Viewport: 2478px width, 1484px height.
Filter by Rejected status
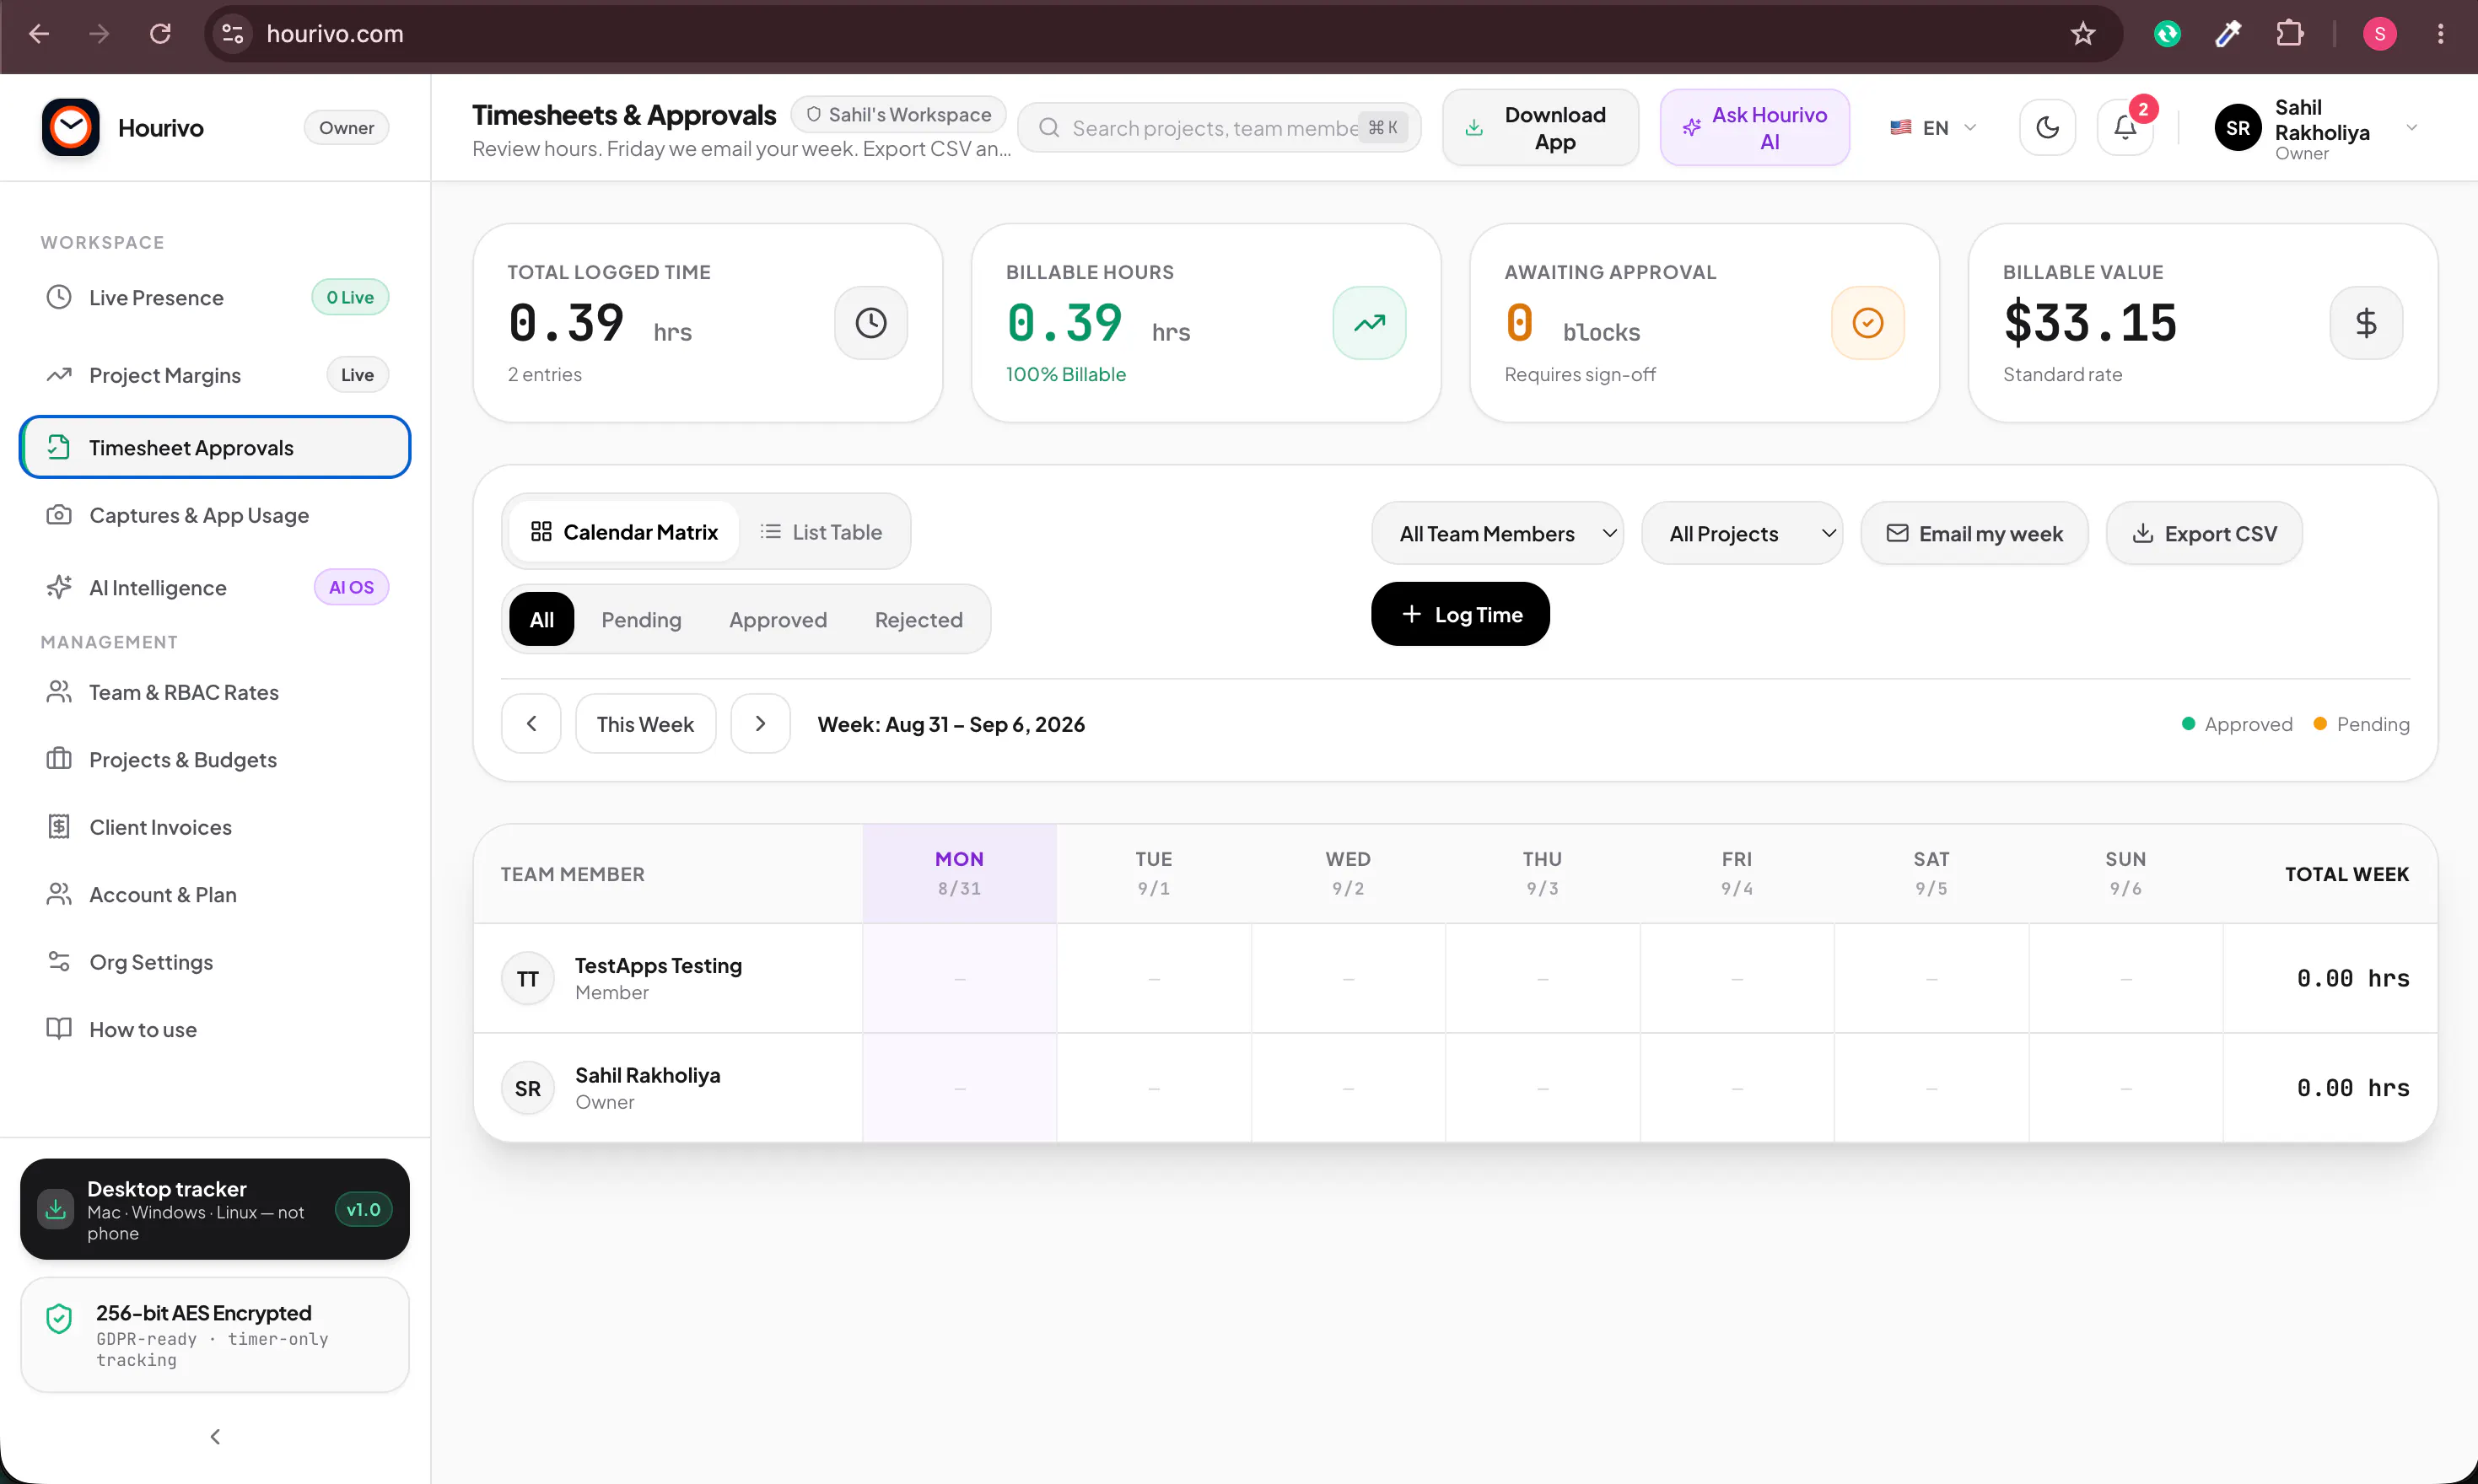pos(918,619)
